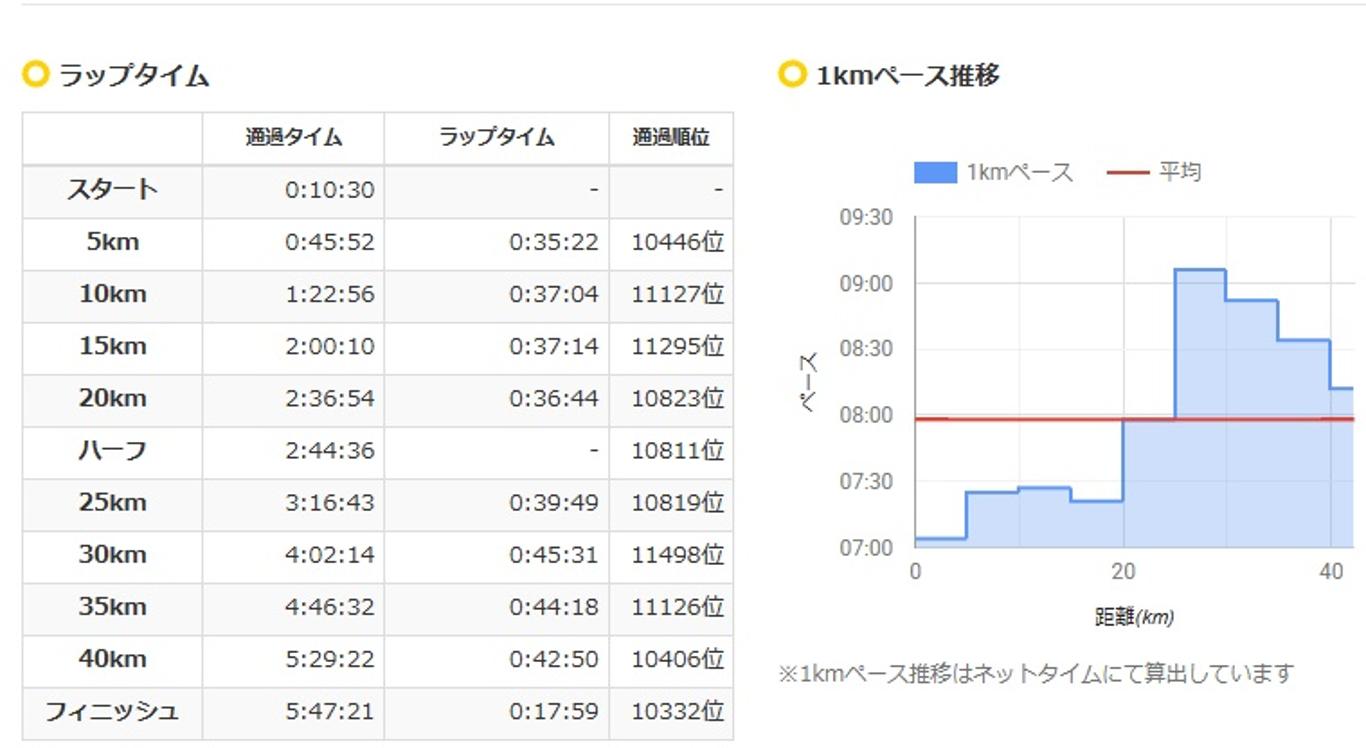Click the yellow icon beside ラップタイム heading
Image resolution: width=1366 pixels, height=748 pixels.
[37, 74]
